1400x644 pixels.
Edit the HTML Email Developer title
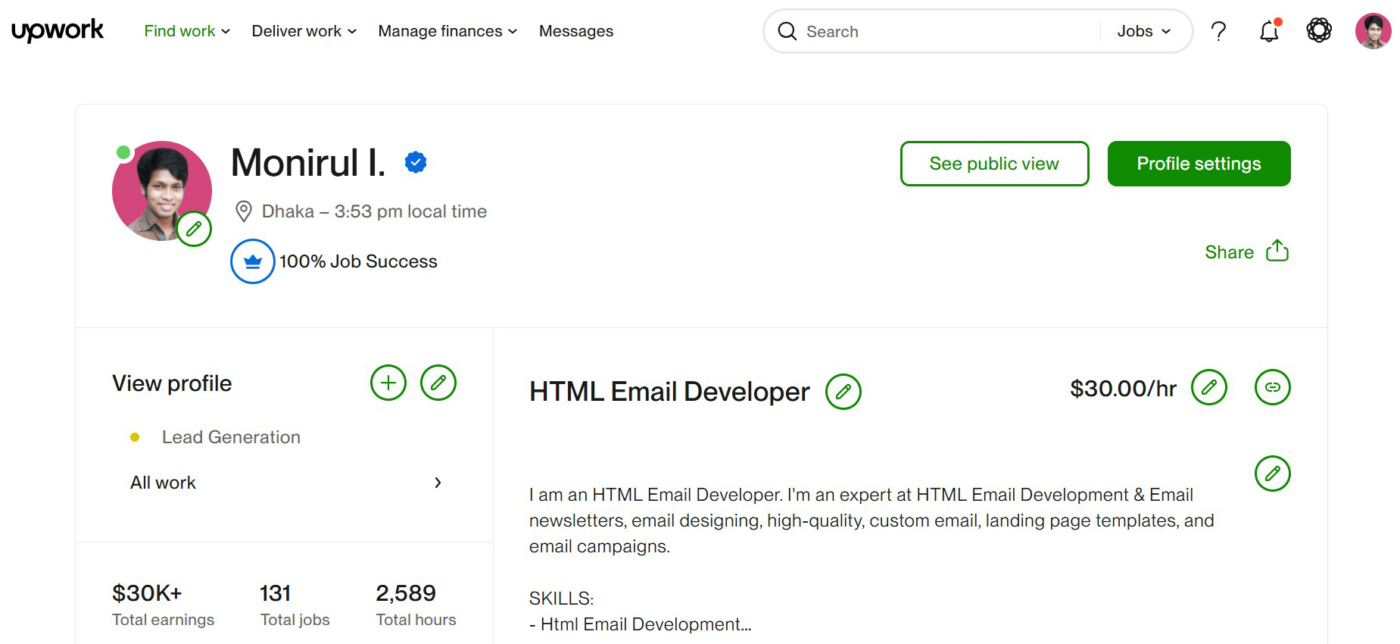coord(843,391)
